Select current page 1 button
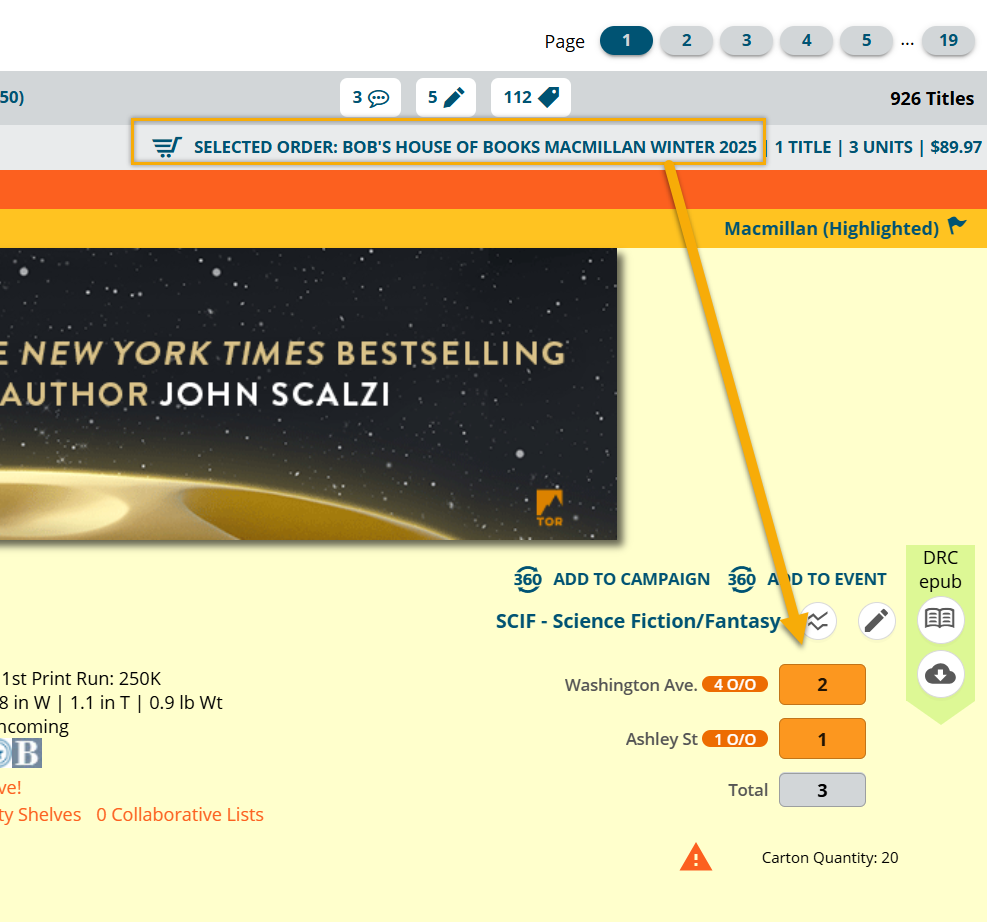This screenshot has height=922, width=987. 626,41
